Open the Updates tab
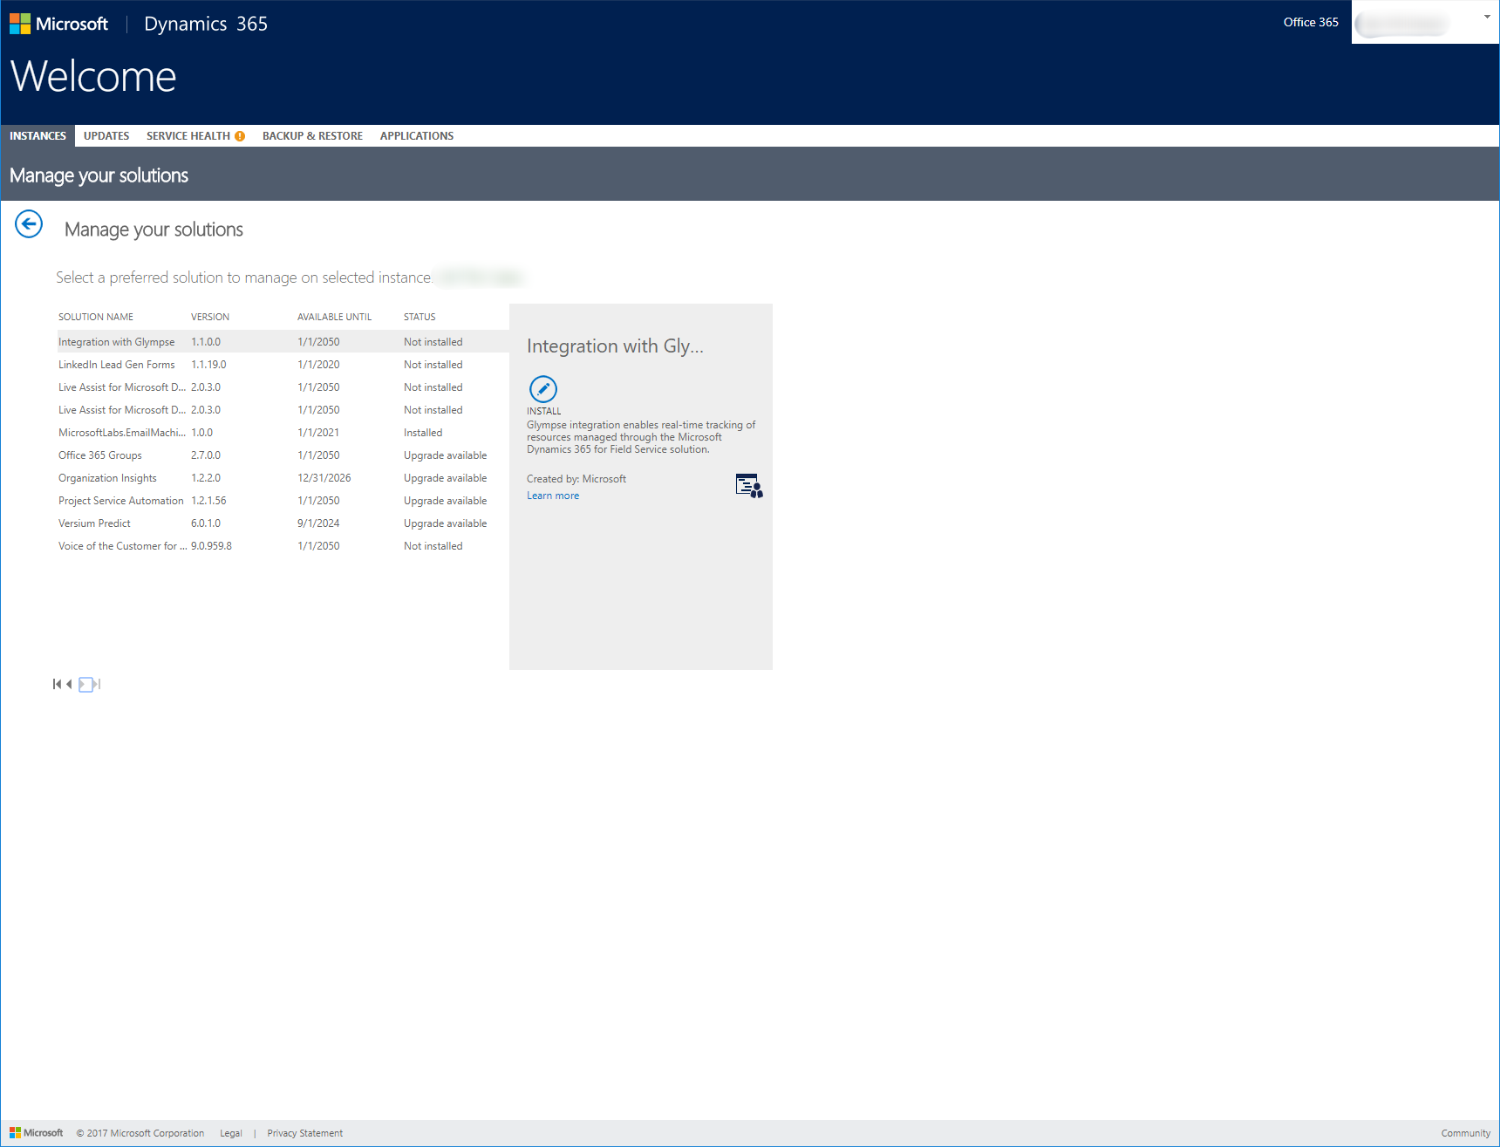This screenshot has height=1147, width=1500. coord(106,136)
